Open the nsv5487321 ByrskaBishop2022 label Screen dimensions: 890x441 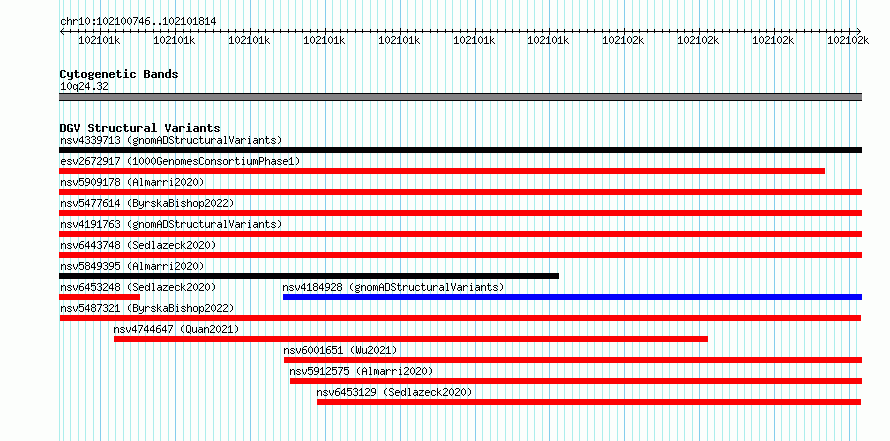[147, 308]
